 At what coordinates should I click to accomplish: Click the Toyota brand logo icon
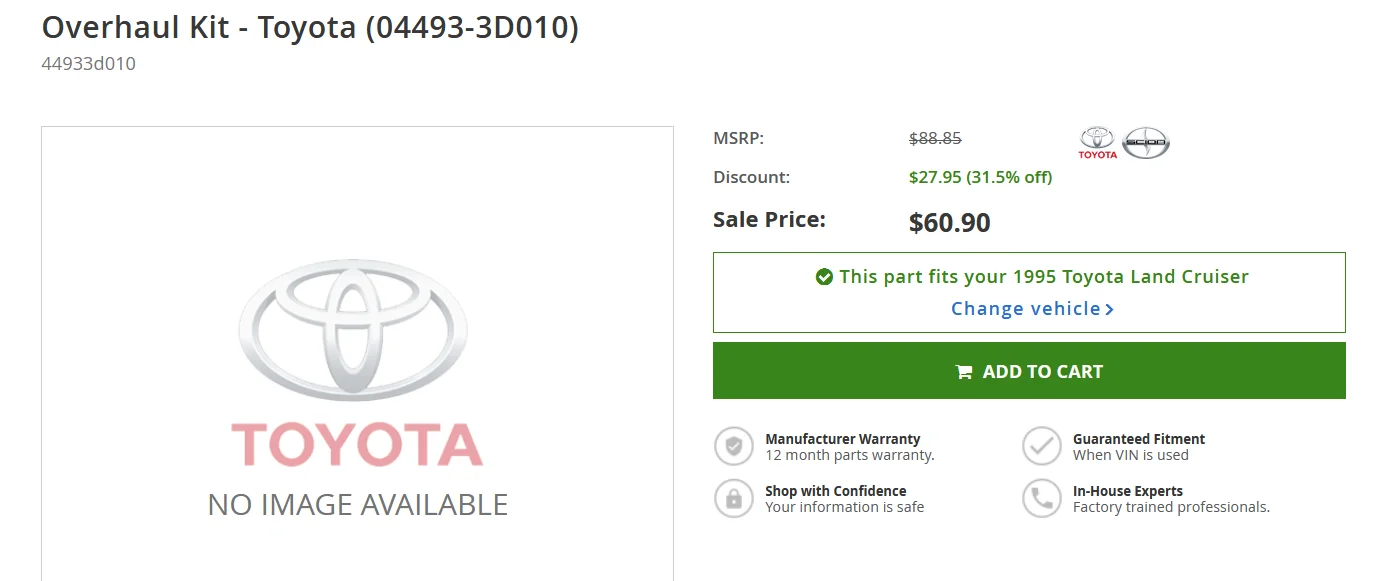click(1097, 142)
